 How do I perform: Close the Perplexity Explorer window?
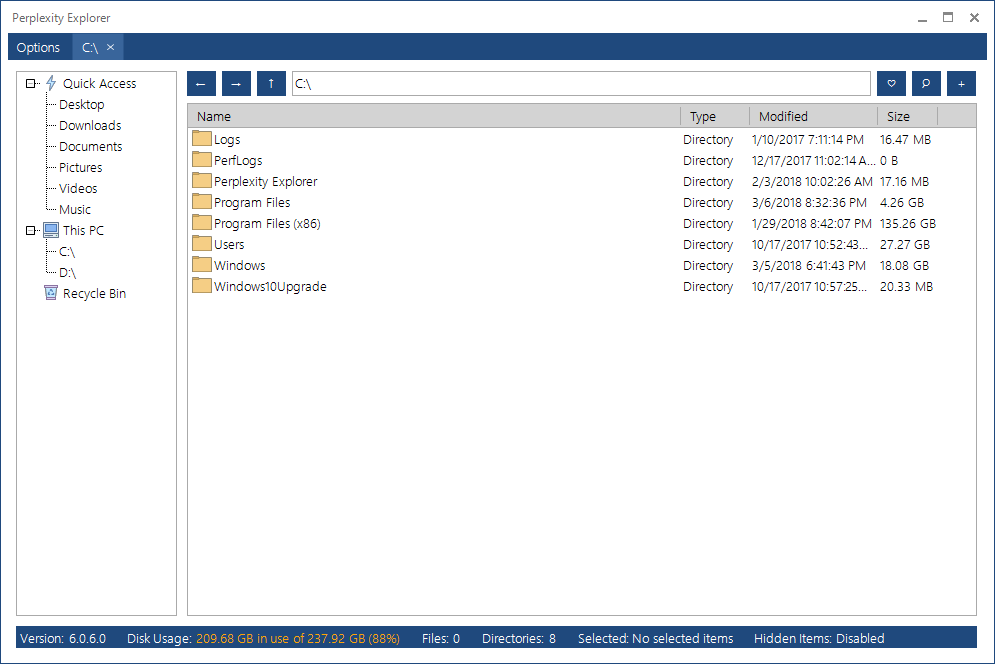coord(974,18)
